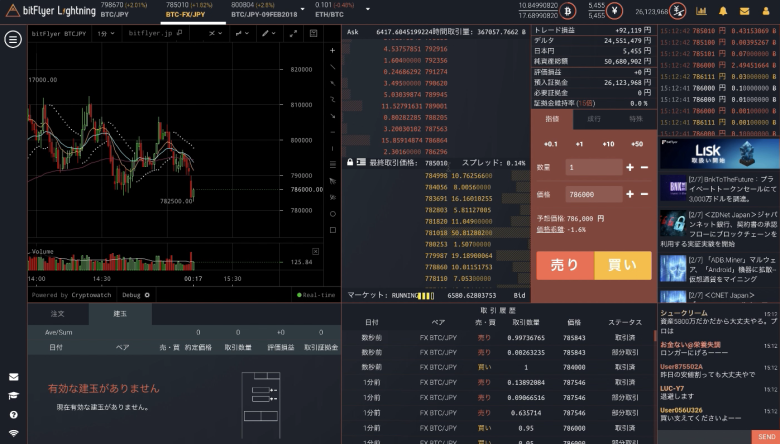
Task: Click the save chart icon
Action: point(313,33)
